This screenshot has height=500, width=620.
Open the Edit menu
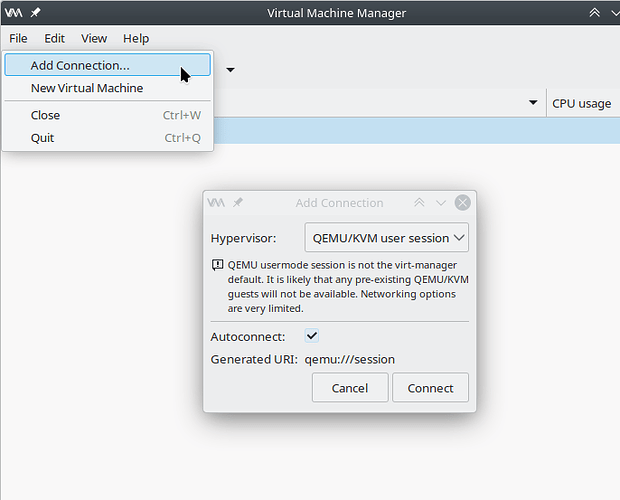[55, 38]
